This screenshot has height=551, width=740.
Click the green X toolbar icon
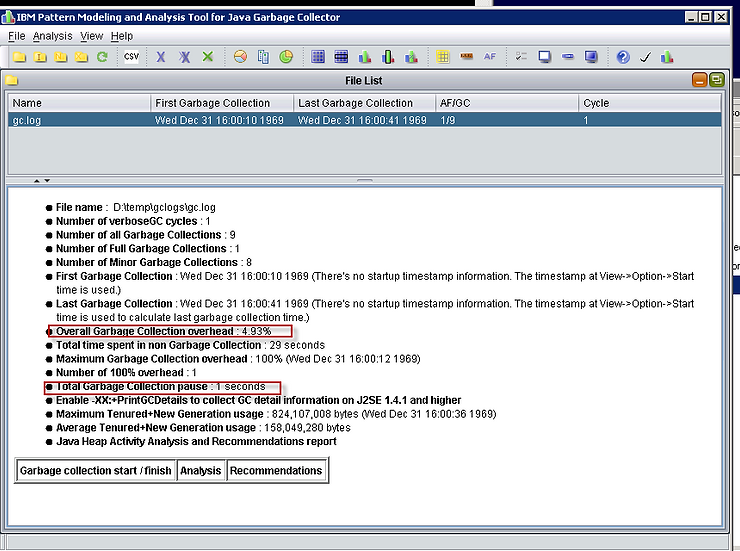208,57
